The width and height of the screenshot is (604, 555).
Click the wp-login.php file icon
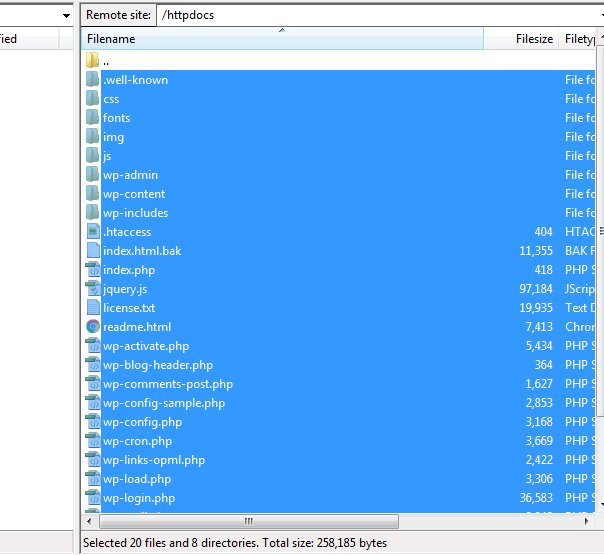(93, 498)
